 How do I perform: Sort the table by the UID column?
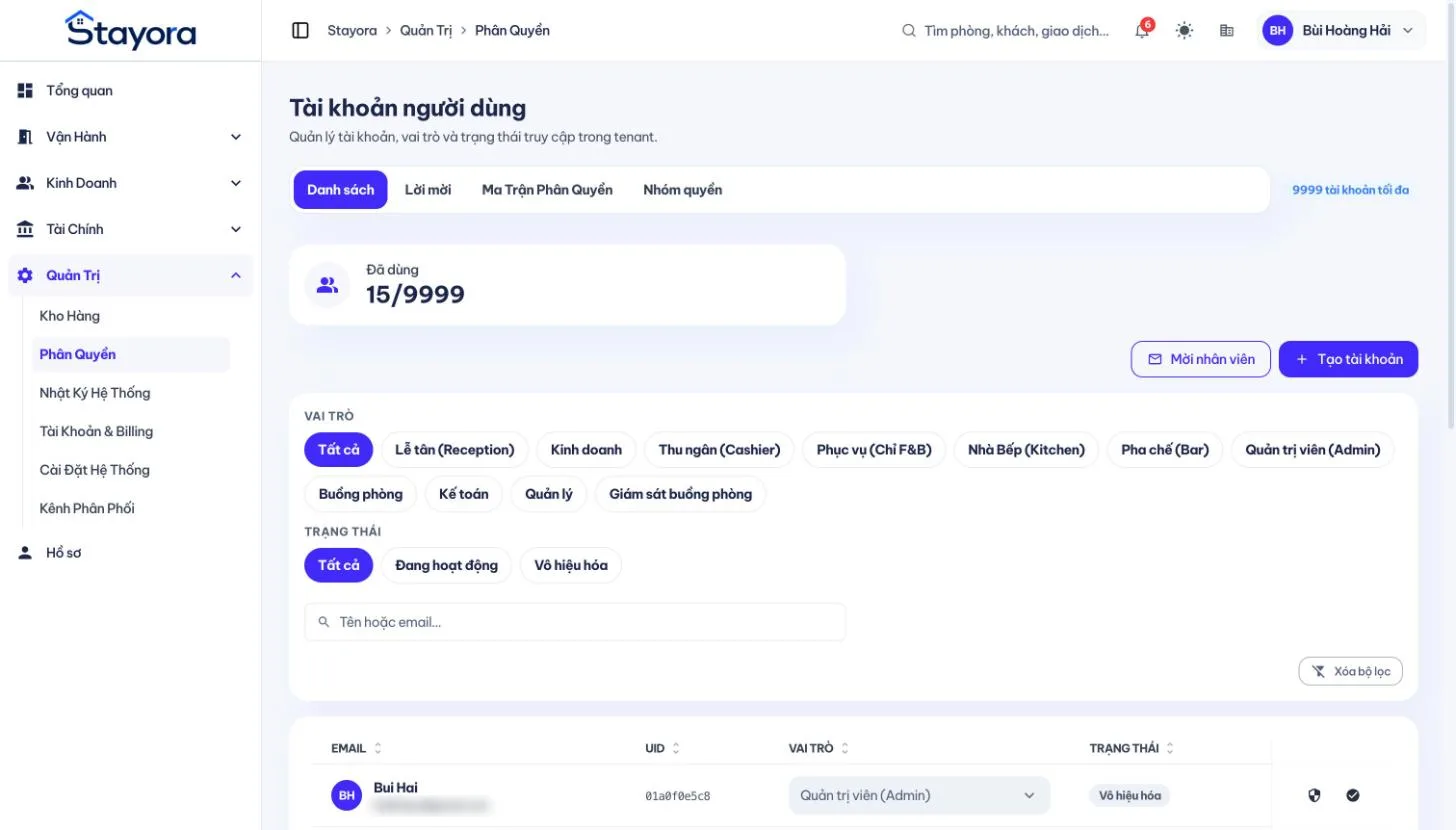(663, 748)
